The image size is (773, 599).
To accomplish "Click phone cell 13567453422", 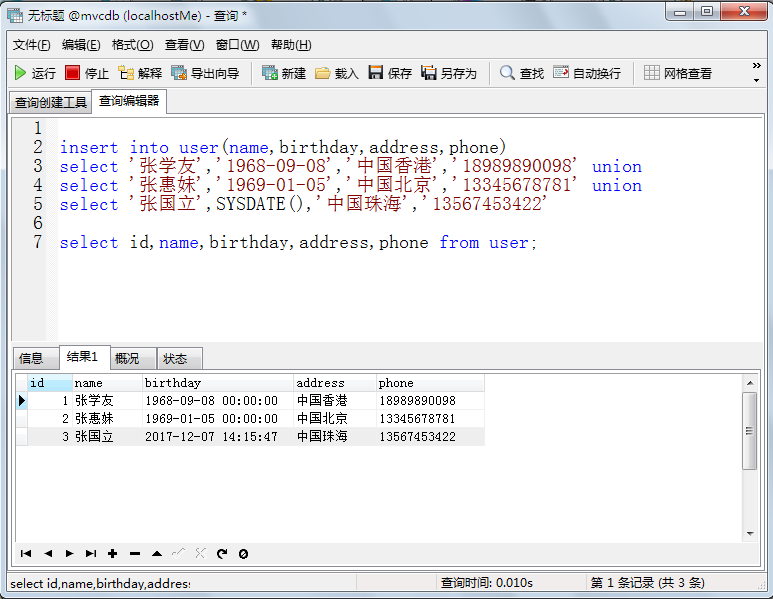I will (x=430, y=436).
